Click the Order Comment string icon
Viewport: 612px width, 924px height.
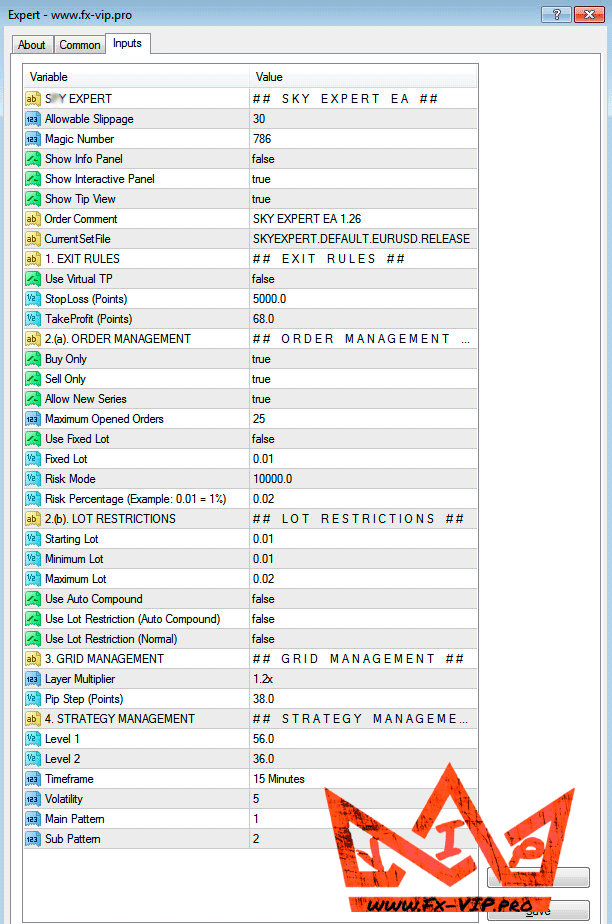click(x=33, y=219)
